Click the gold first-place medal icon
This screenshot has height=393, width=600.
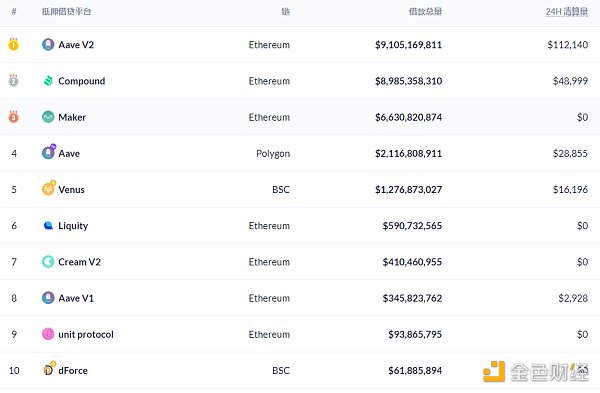click(x=13, y=44)
